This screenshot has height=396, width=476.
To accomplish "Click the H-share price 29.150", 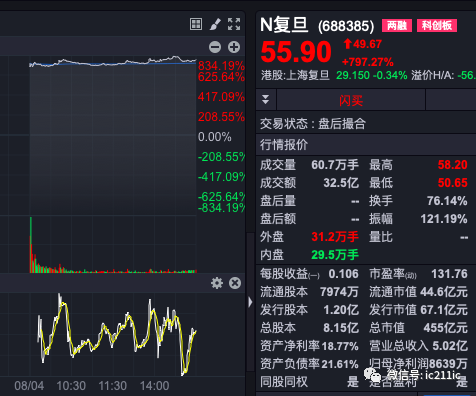I will [x=353, y=75].
